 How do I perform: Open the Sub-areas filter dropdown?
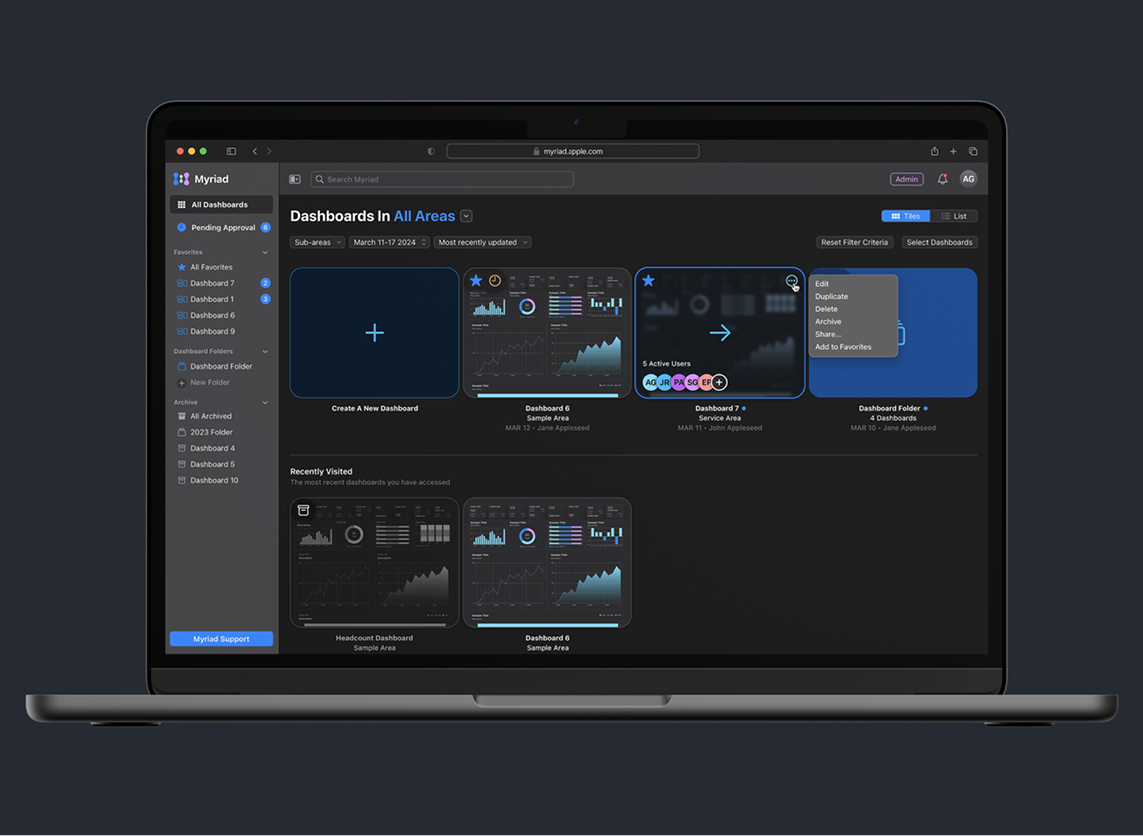[x=316, y=242]
